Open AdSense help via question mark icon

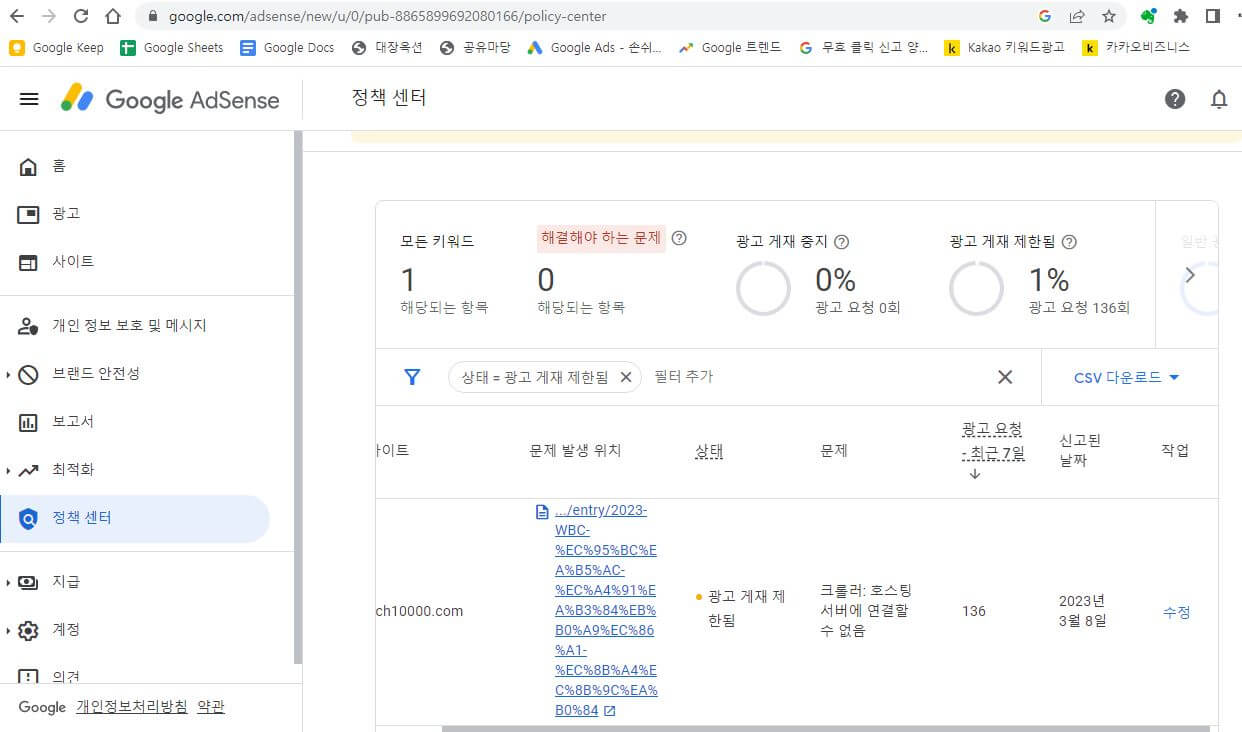[x=1175, y=99]
